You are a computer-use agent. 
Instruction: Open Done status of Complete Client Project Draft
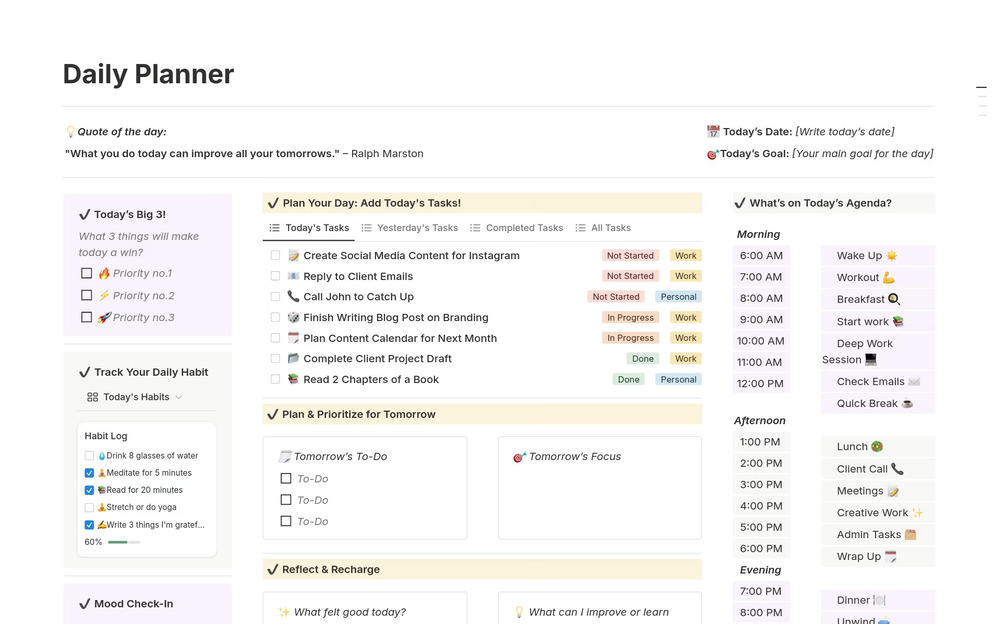tap(643, 359)
